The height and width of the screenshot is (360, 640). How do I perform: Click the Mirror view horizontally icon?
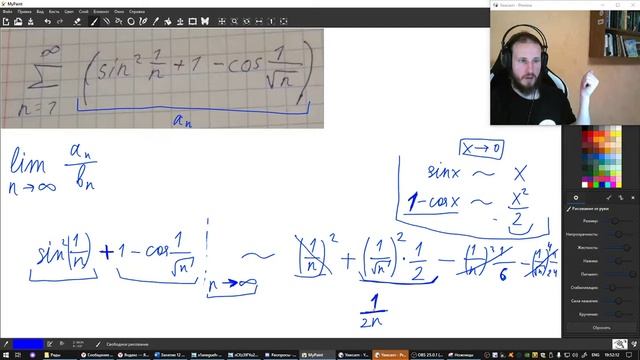click(x=259, y=21)
